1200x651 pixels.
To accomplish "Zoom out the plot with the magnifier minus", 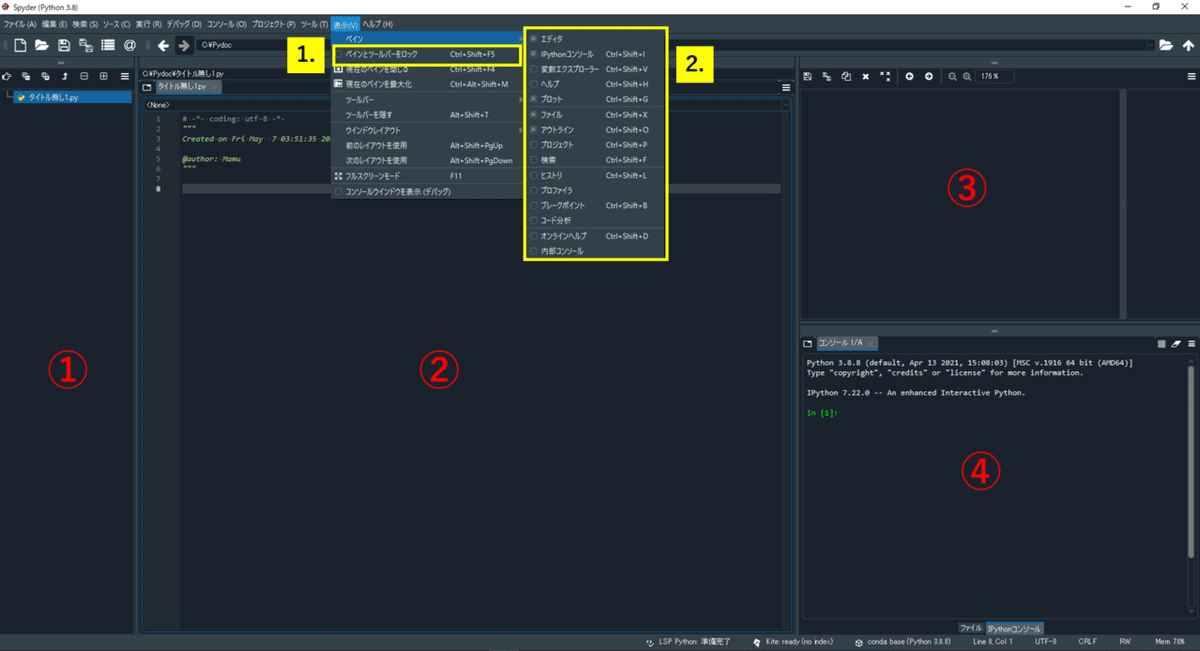I will tap(953, 76).
